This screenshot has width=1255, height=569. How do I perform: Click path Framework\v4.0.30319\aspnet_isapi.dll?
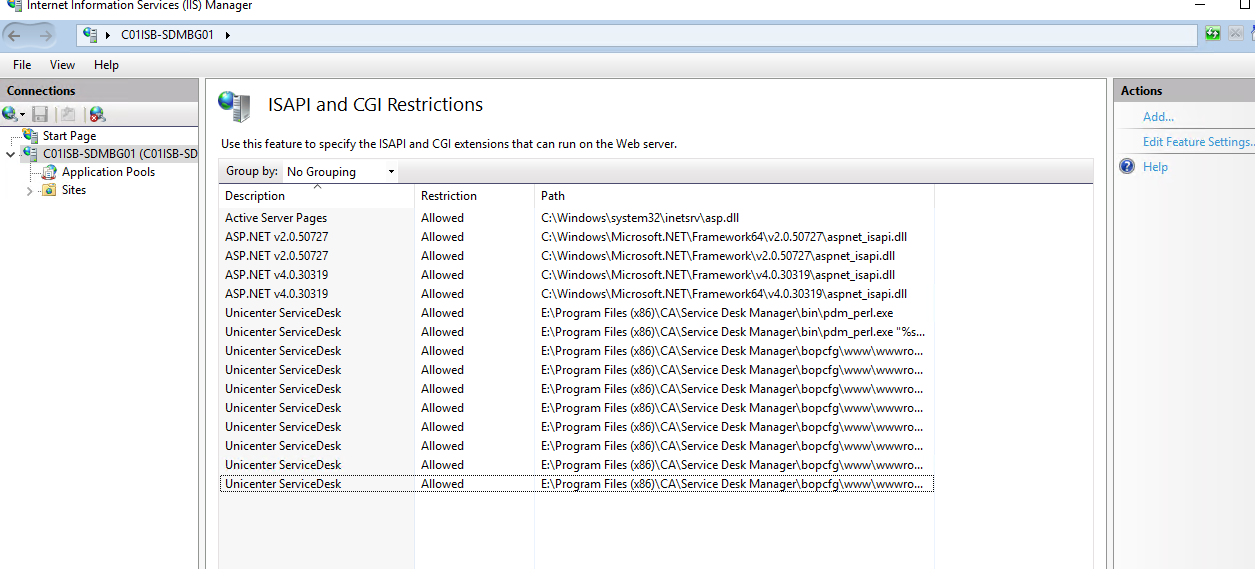718,275
